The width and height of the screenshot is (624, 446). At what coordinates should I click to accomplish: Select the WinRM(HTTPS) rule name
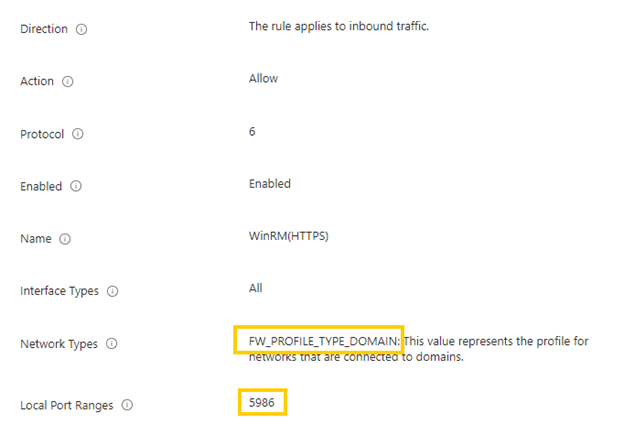[289, 236]
